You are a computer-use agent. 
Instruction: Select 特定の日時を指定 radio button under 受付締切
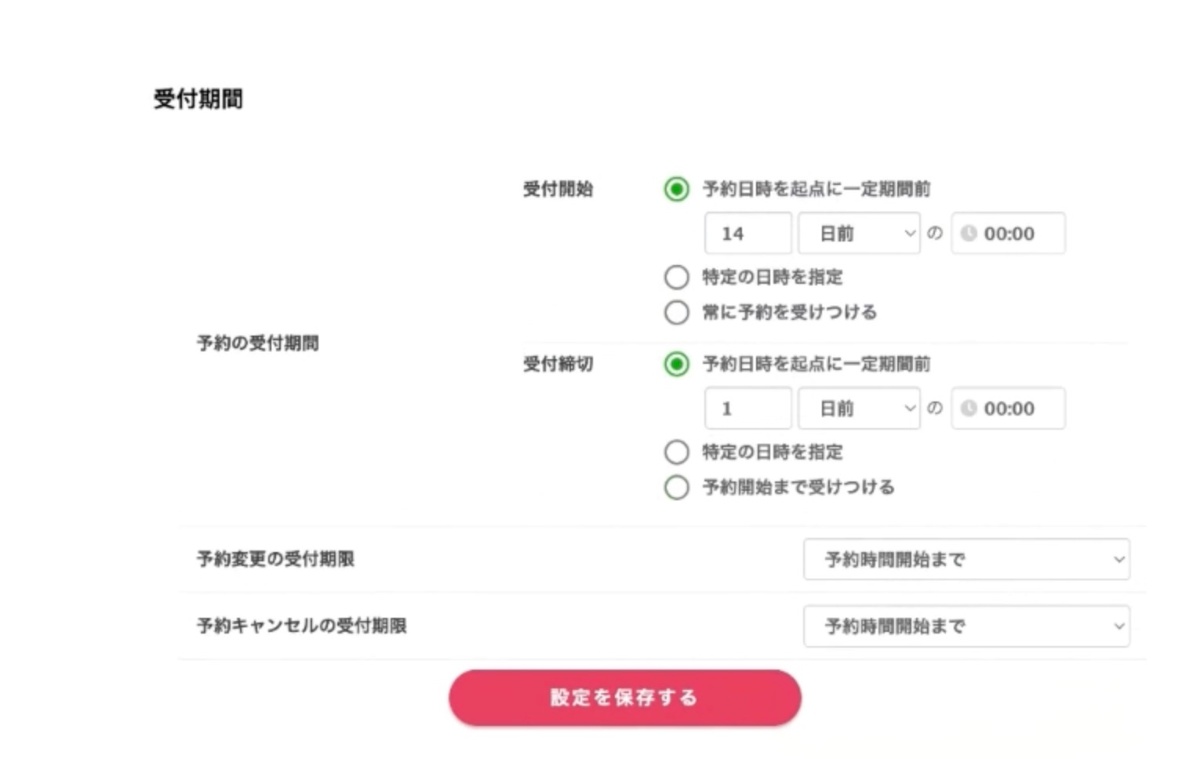pyautogui.click(x=677, y=453)
